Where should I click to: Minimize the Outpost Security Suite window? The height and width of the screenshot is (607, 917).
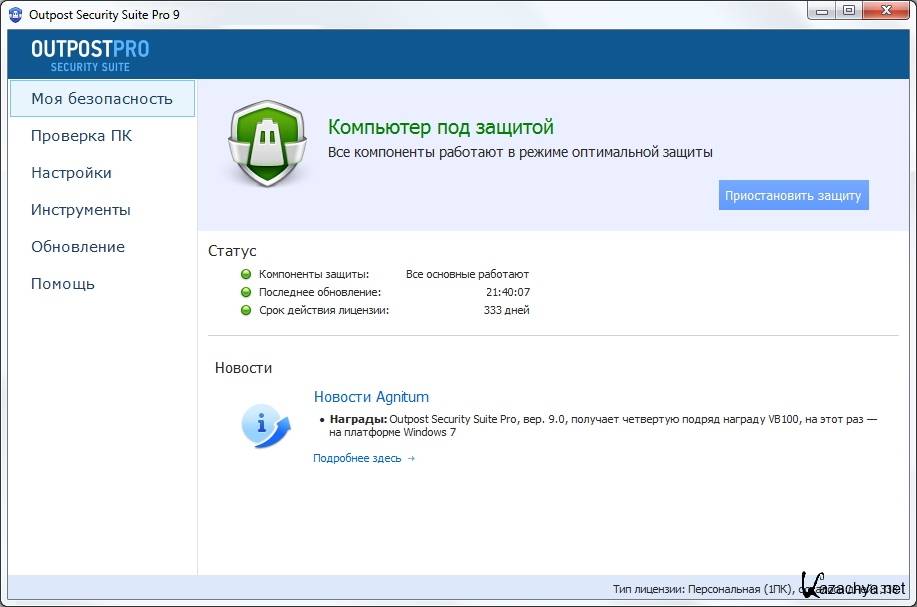point(821,11)
